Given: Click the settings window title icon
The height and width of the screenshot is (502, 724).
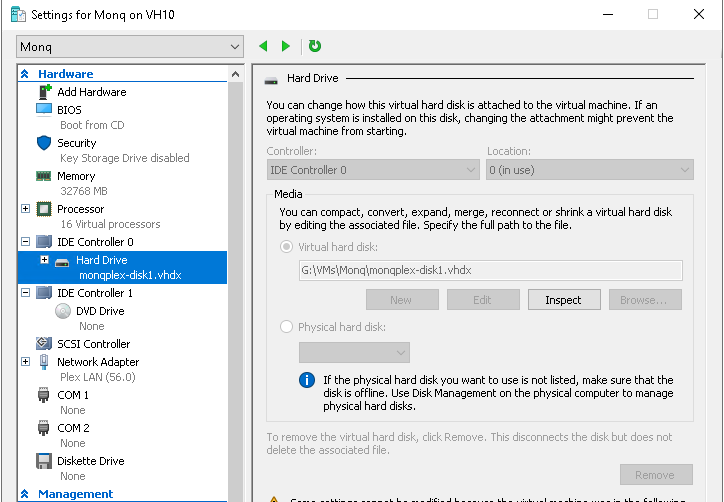Looking at the screenshot, I should point(18,14).
